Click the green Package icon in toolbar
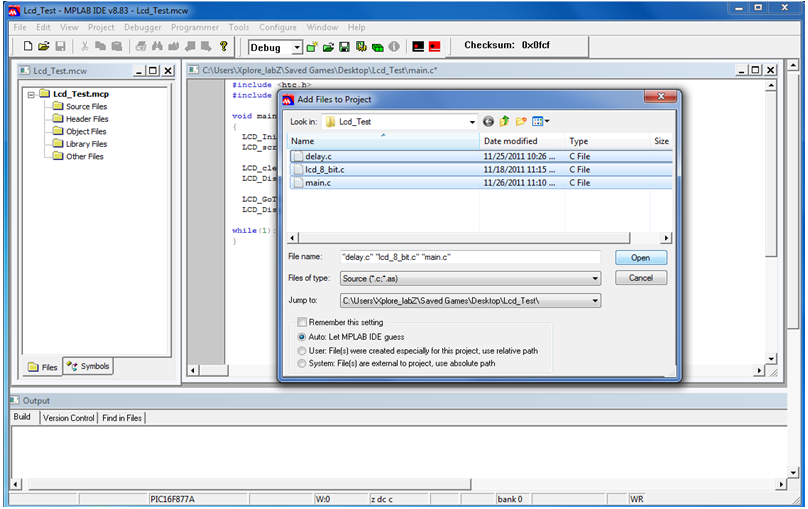 [x=378, y=47]
